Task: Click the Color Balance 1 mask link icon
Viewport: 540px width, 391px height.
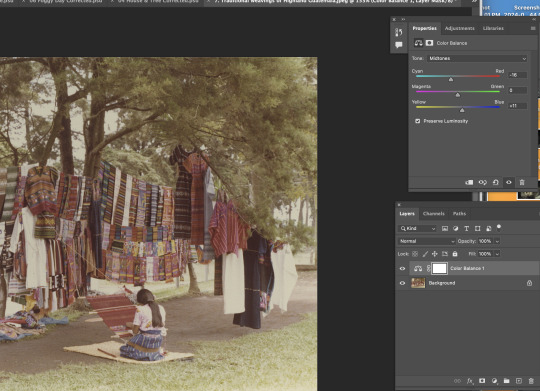Action: click(x=429, y=268)
